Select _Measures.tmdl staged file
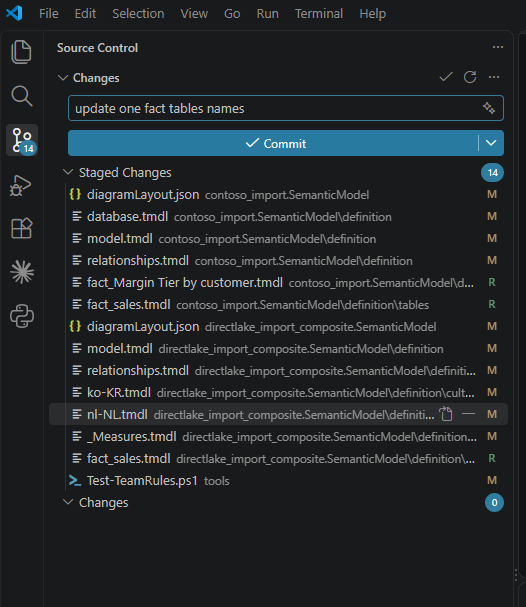The height and width of the screenshot is (607, 526). [x=278, y=436]
